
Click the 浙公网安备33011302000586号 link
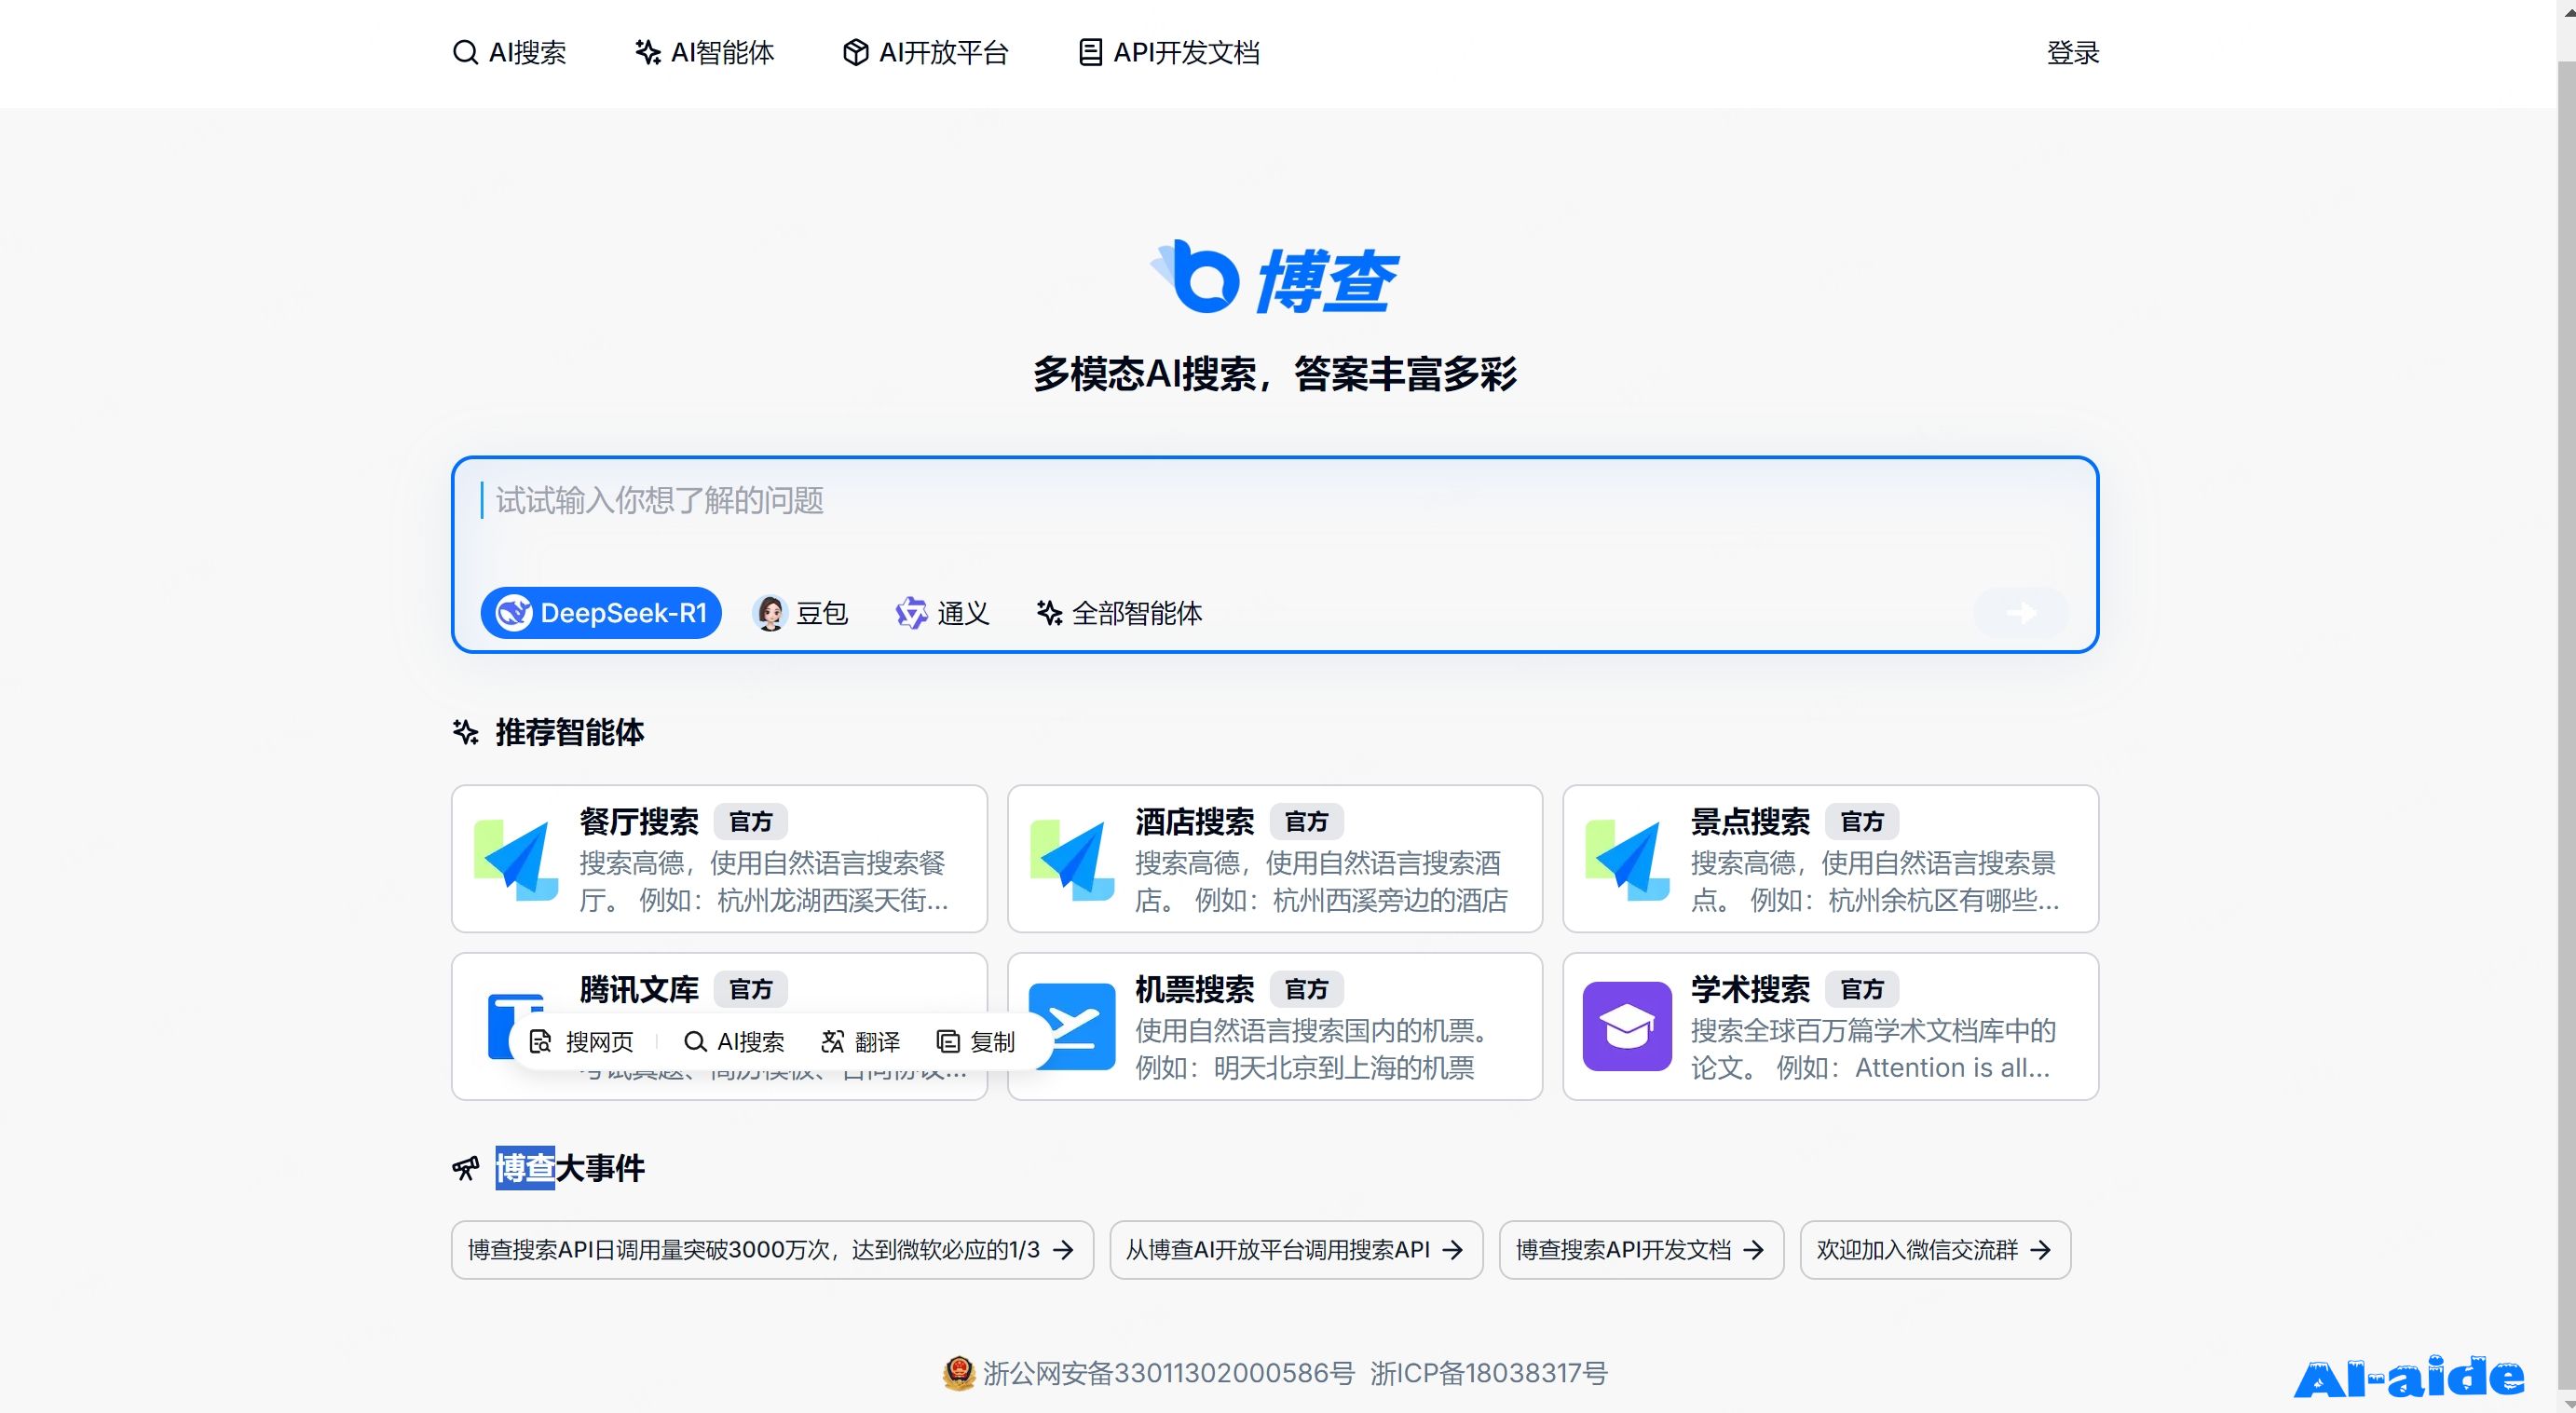point(1168,1373)
